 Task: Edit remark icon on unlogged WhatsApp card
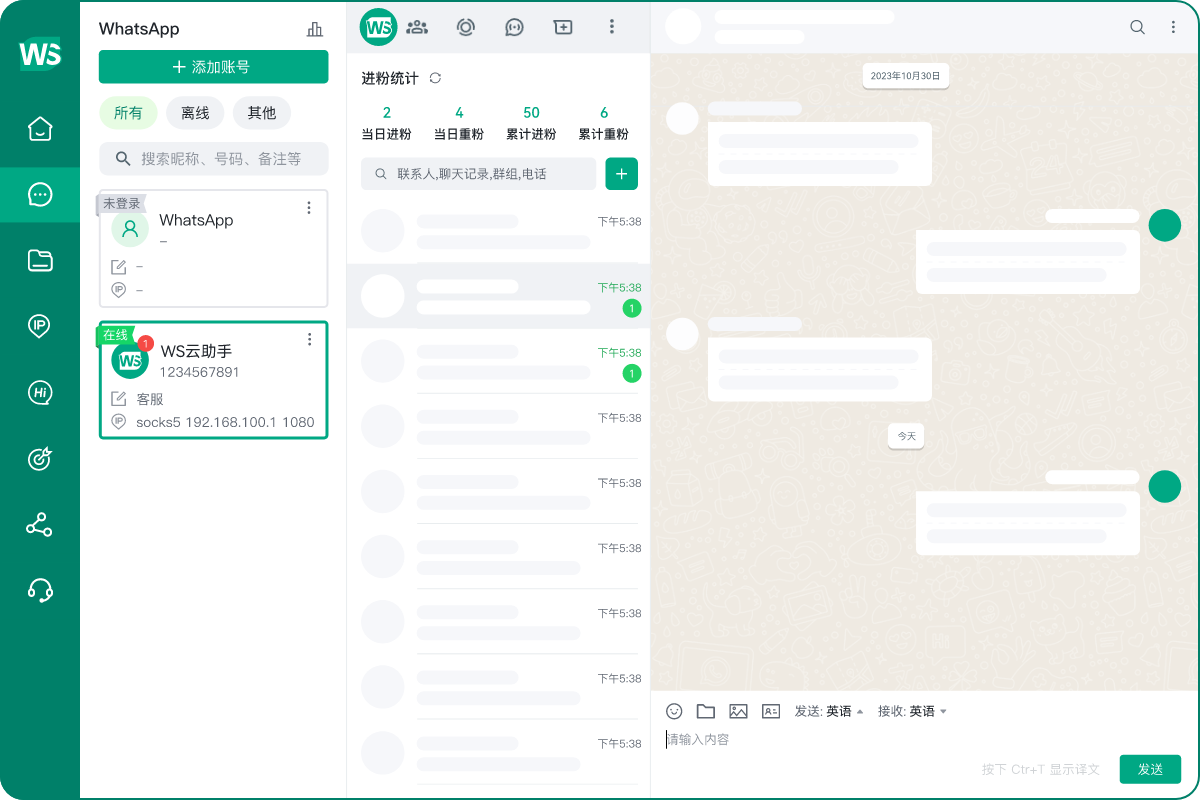pos(119,267)
